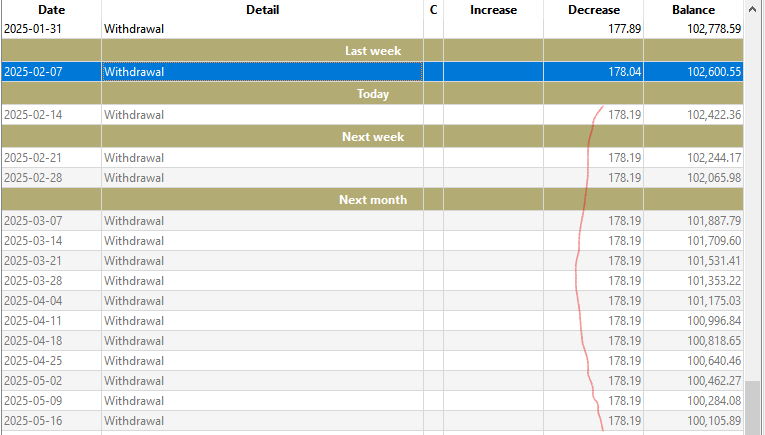Select the Today group header

tap(372, 93)
